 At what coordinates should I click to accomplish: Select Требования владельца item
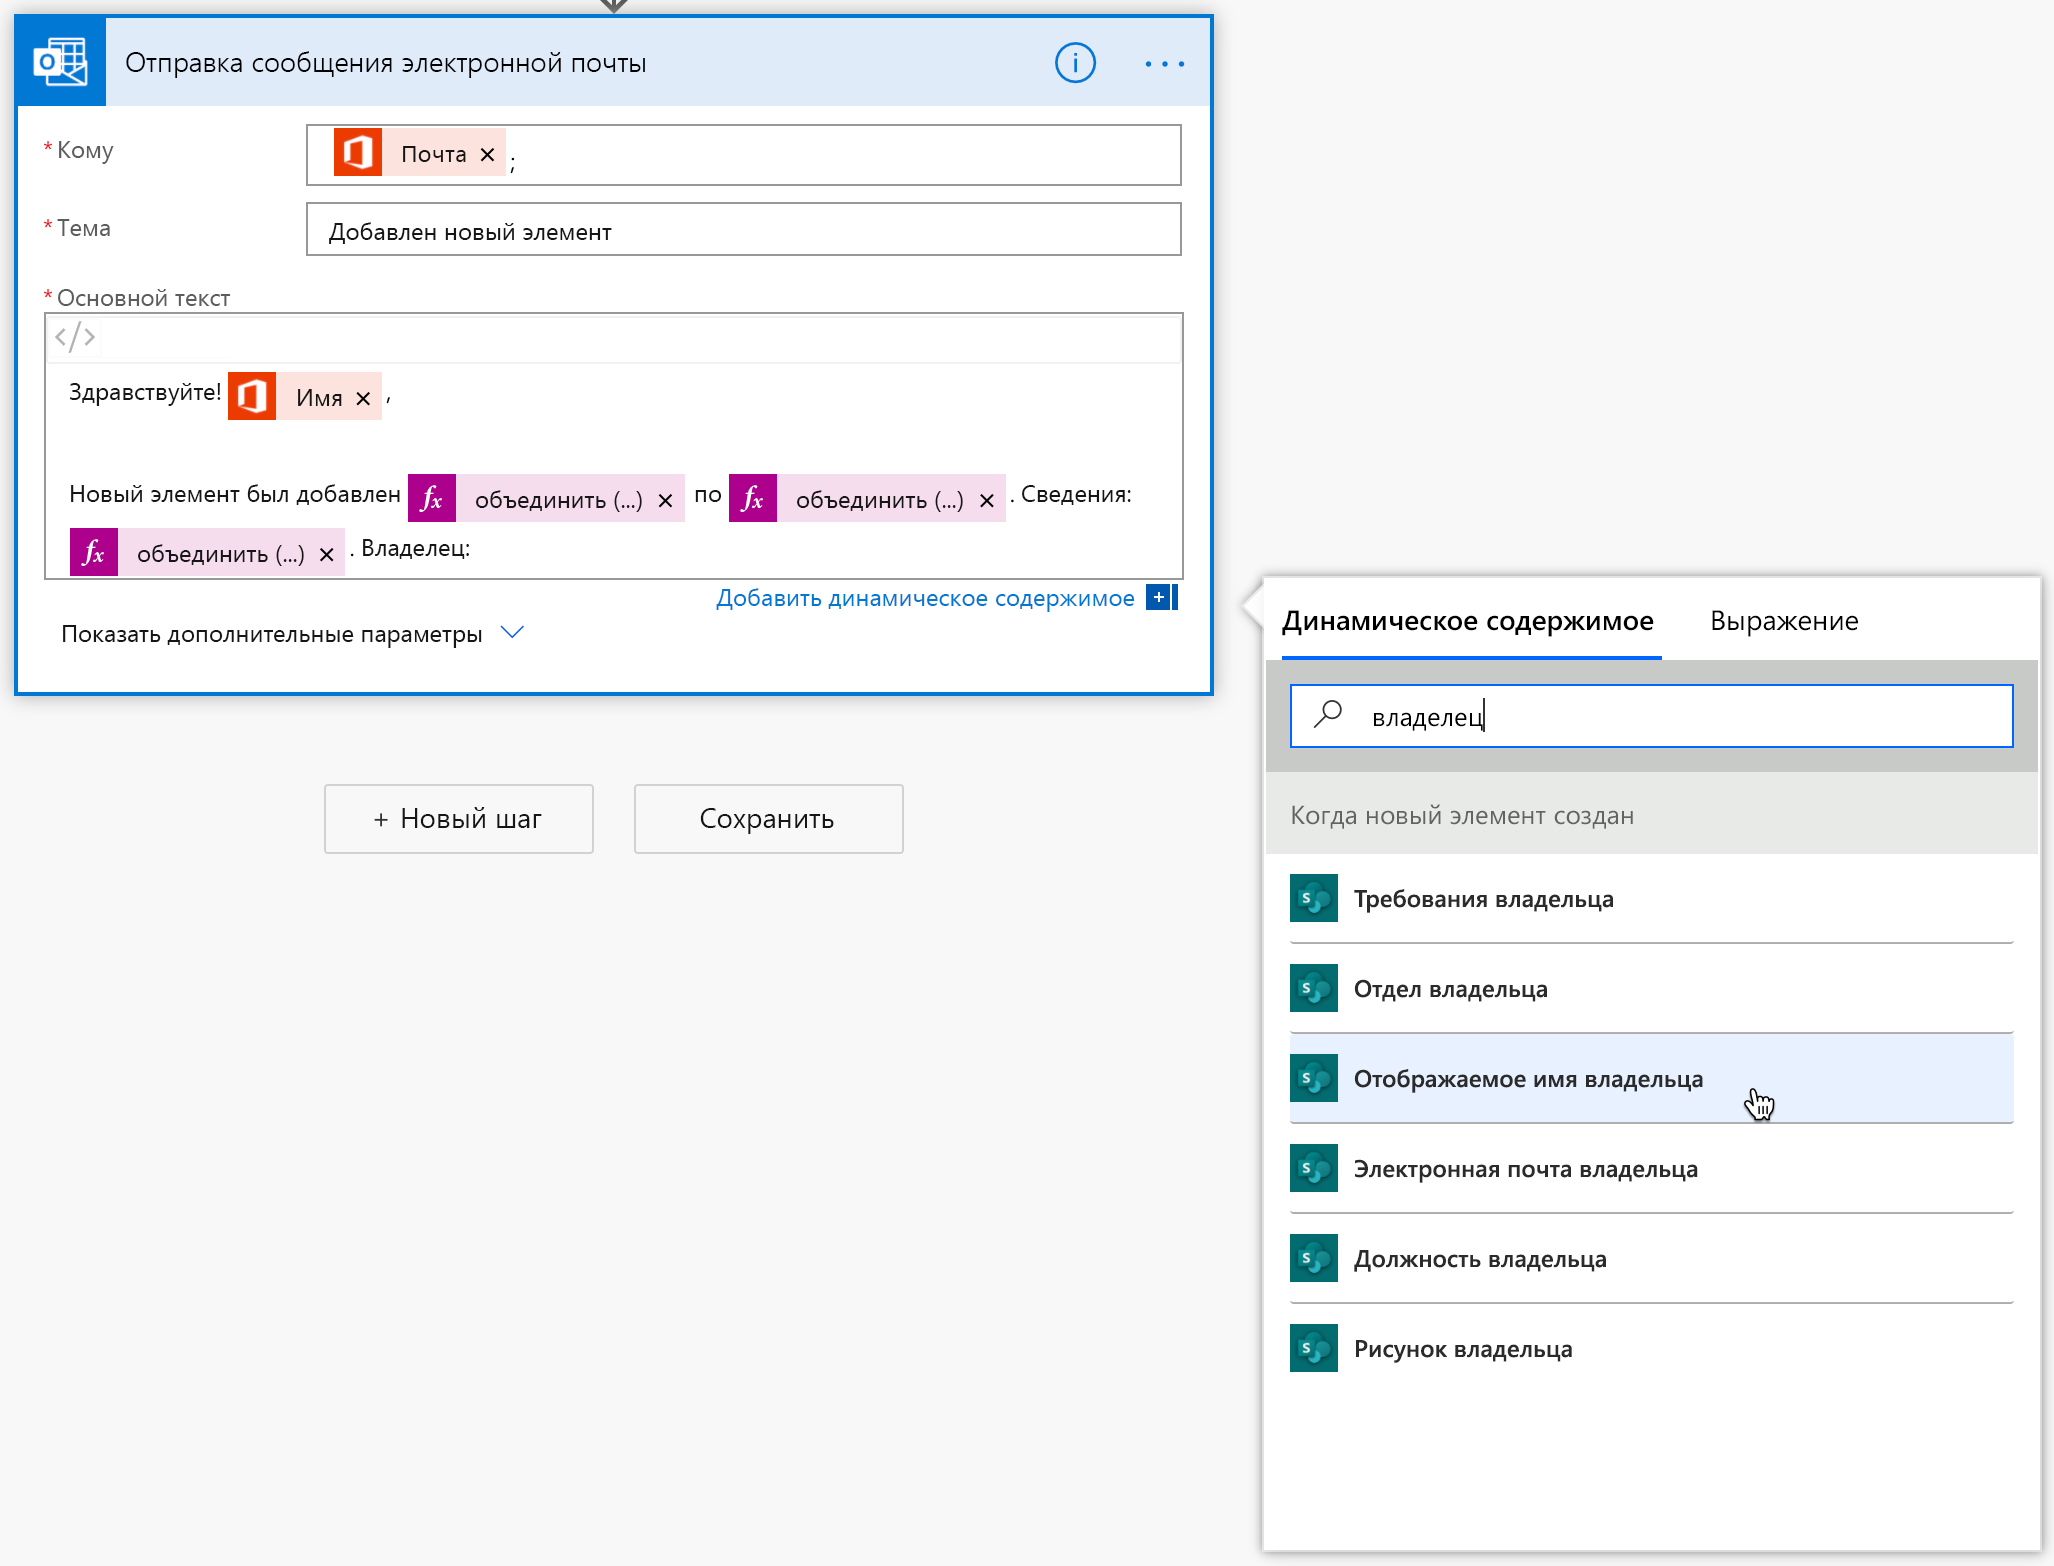pyautogui.click(x=1651, y=898)
